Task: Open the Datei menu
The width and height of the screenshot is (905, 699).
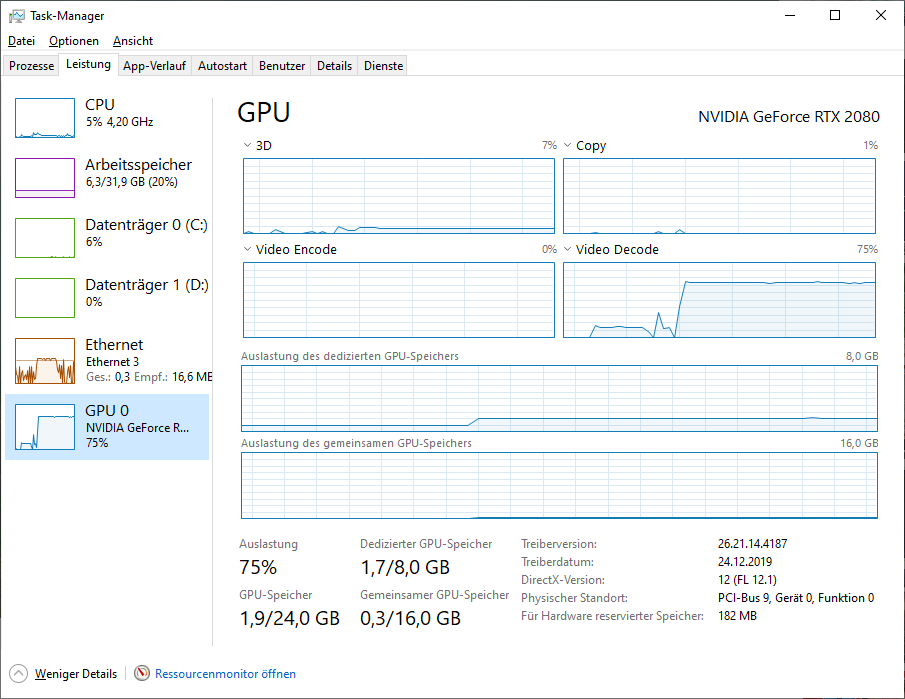Action: [x=21, y=41]
